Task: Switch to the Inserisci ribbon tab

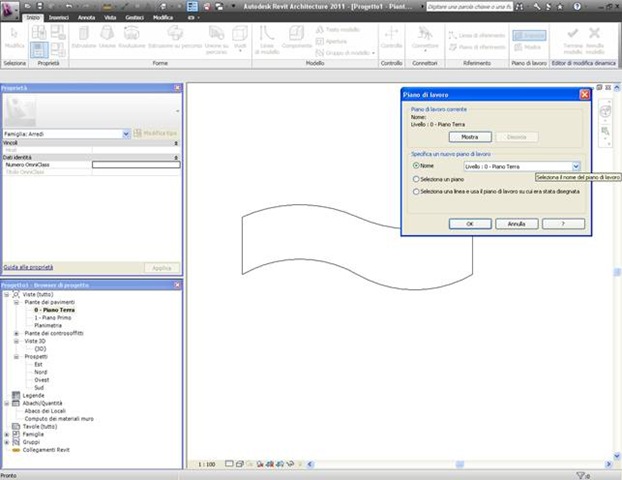Action: click(59, 18)
